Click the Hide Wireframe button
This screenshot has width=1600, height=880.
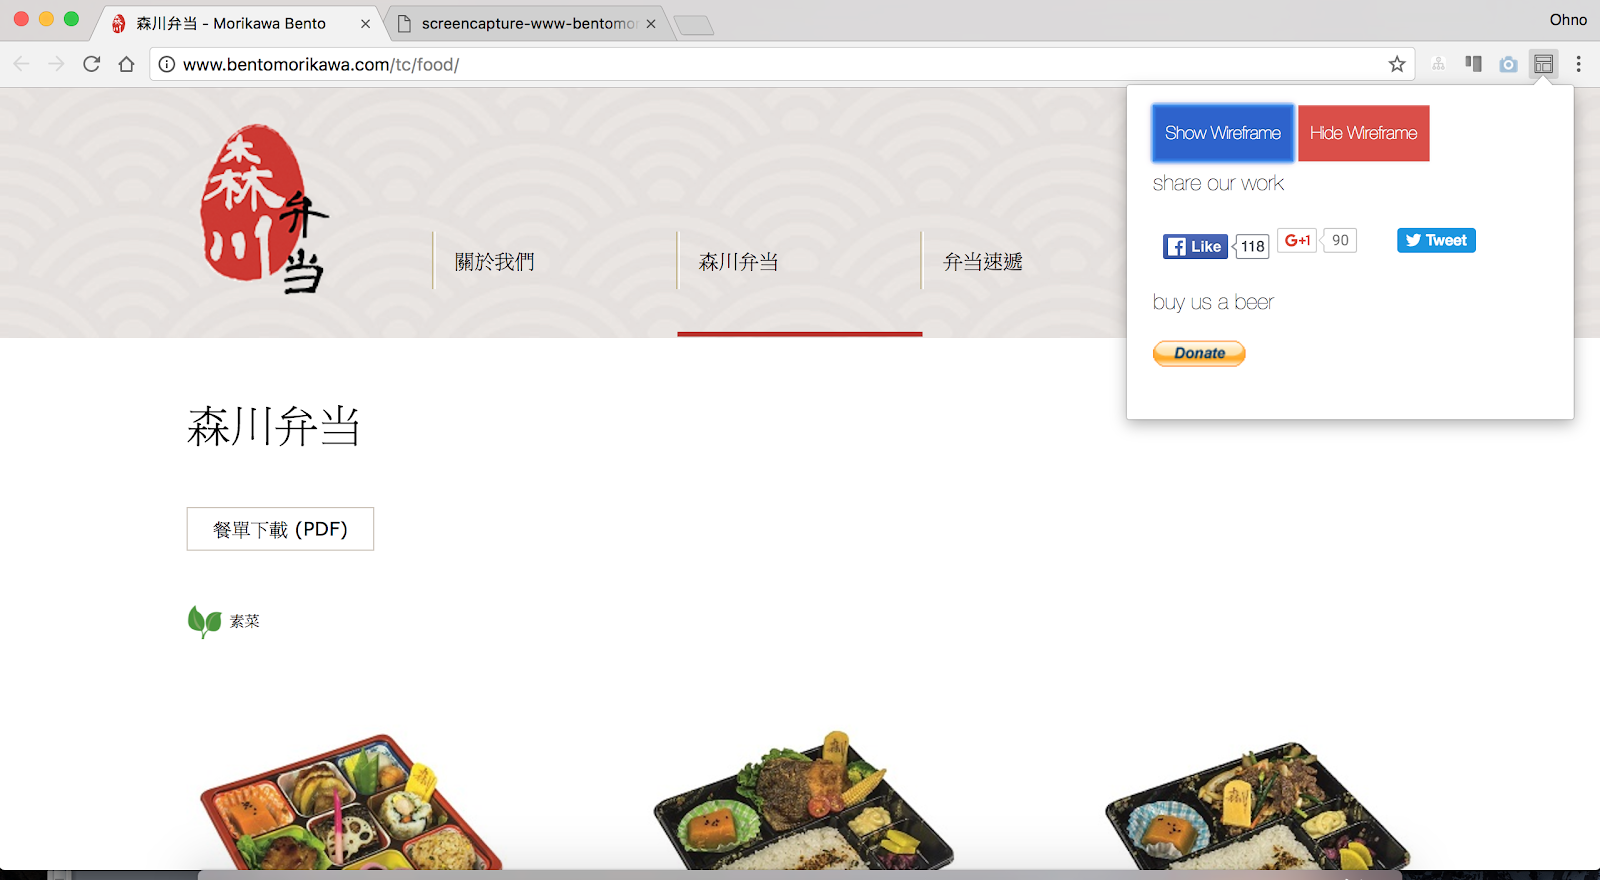1364,133
